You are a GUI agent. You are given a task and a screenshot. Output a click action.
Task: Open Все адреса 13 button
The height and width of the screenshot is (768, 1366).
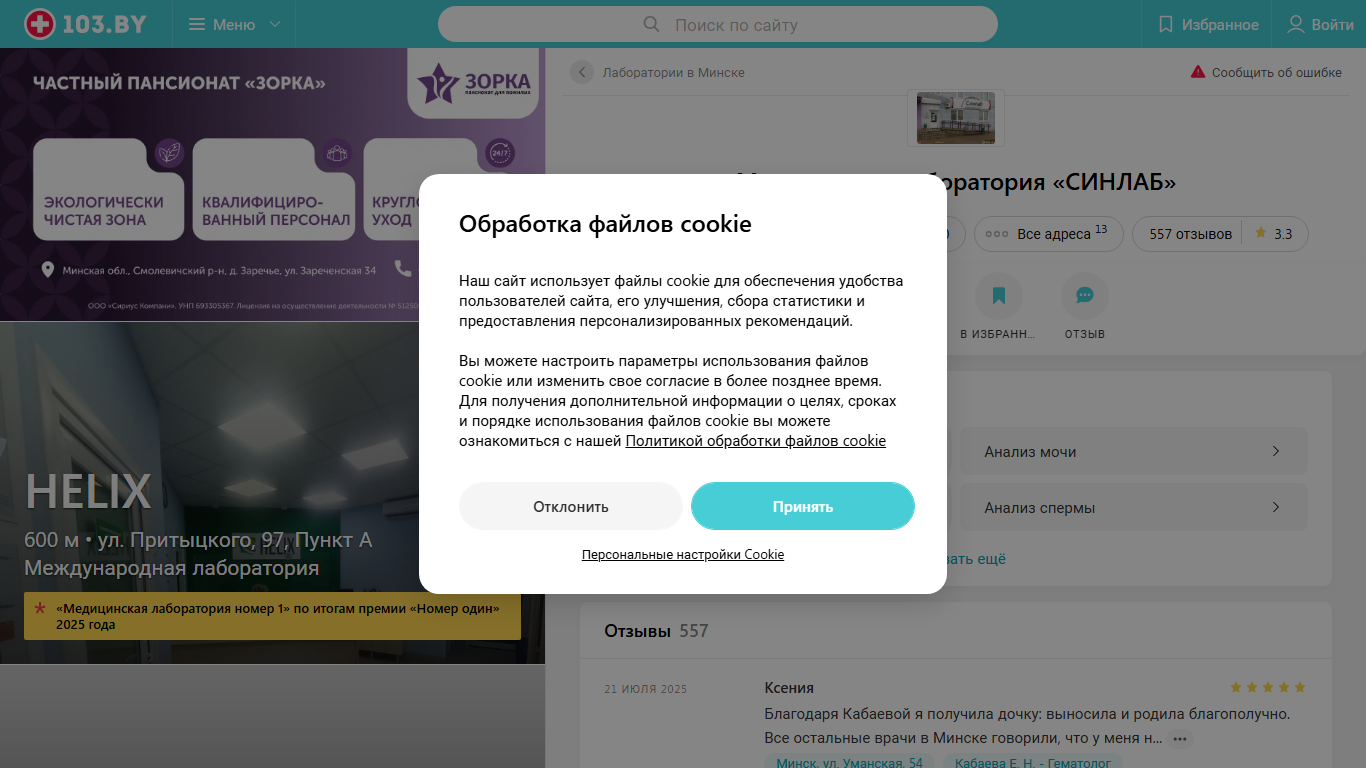point(1049,234)
